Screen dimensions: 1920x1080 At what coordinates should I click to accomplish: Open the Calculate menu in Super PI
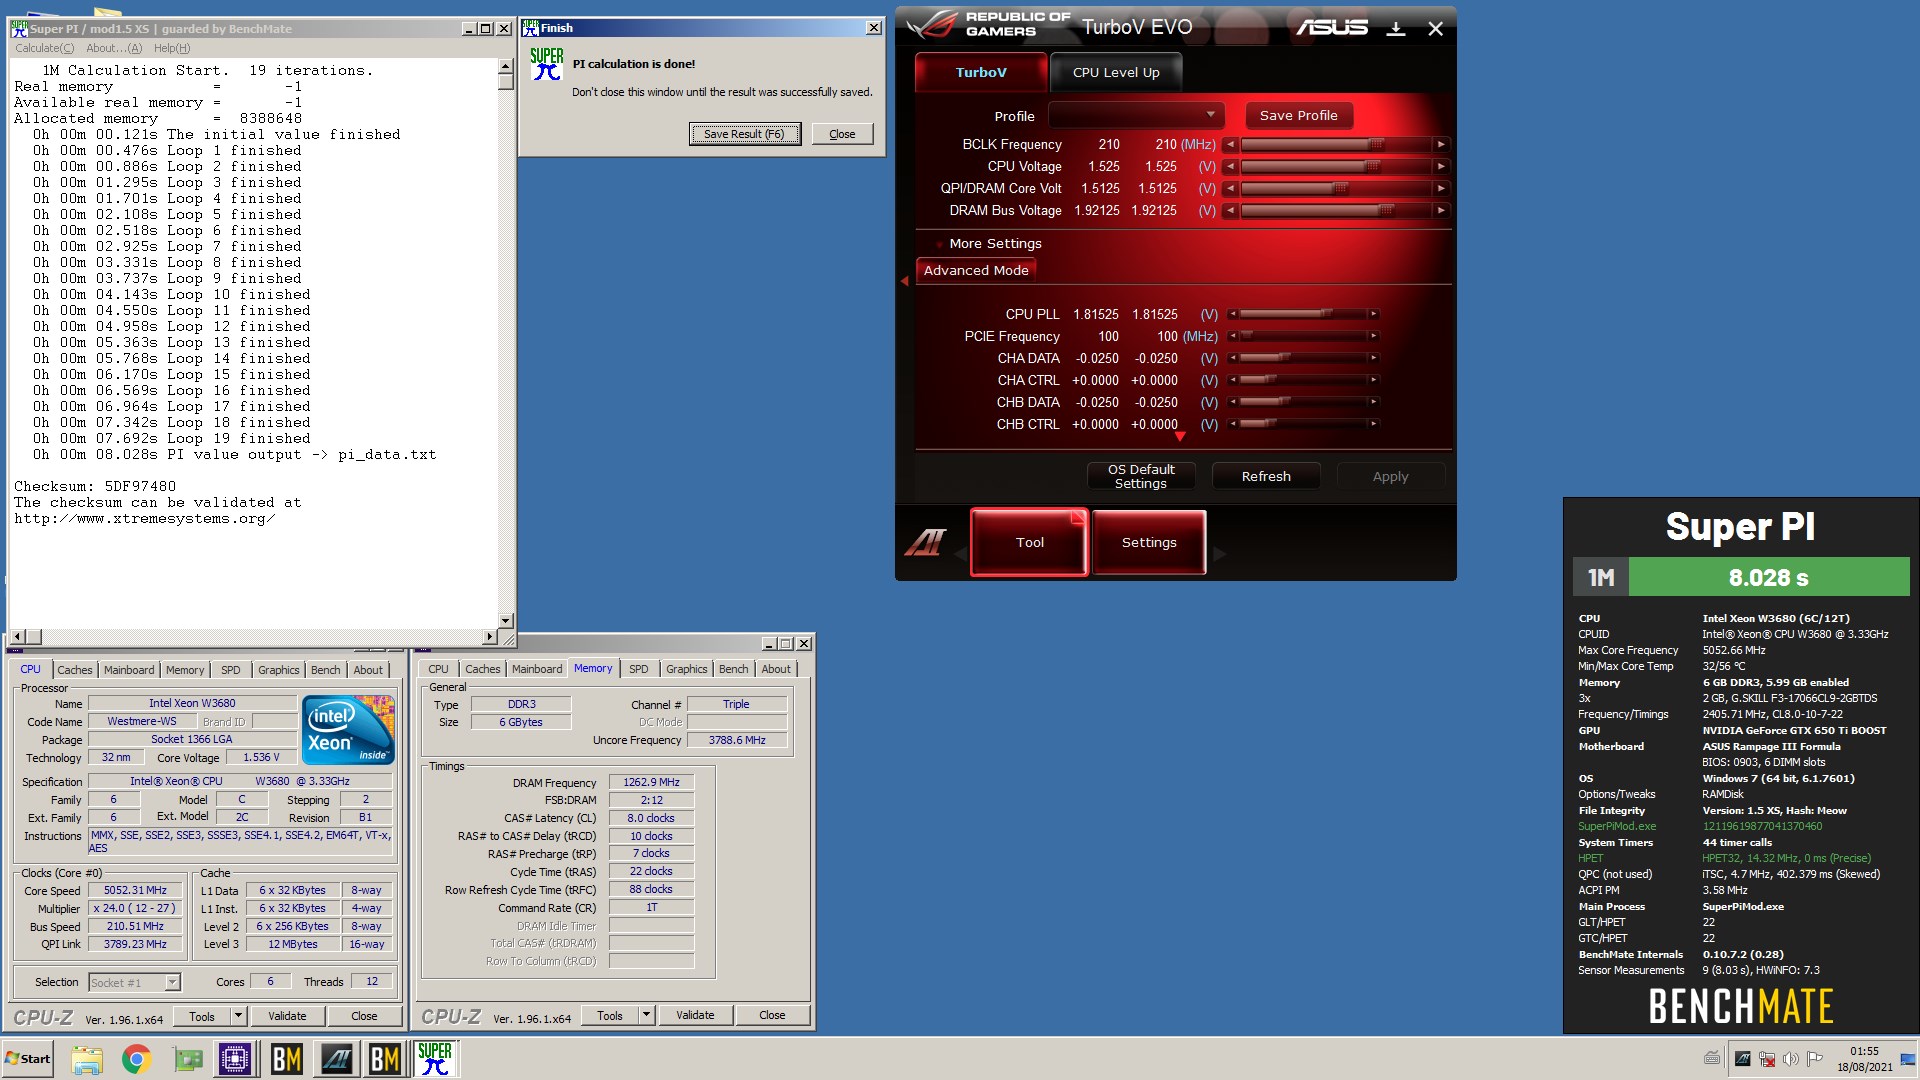tap(44, 48)
